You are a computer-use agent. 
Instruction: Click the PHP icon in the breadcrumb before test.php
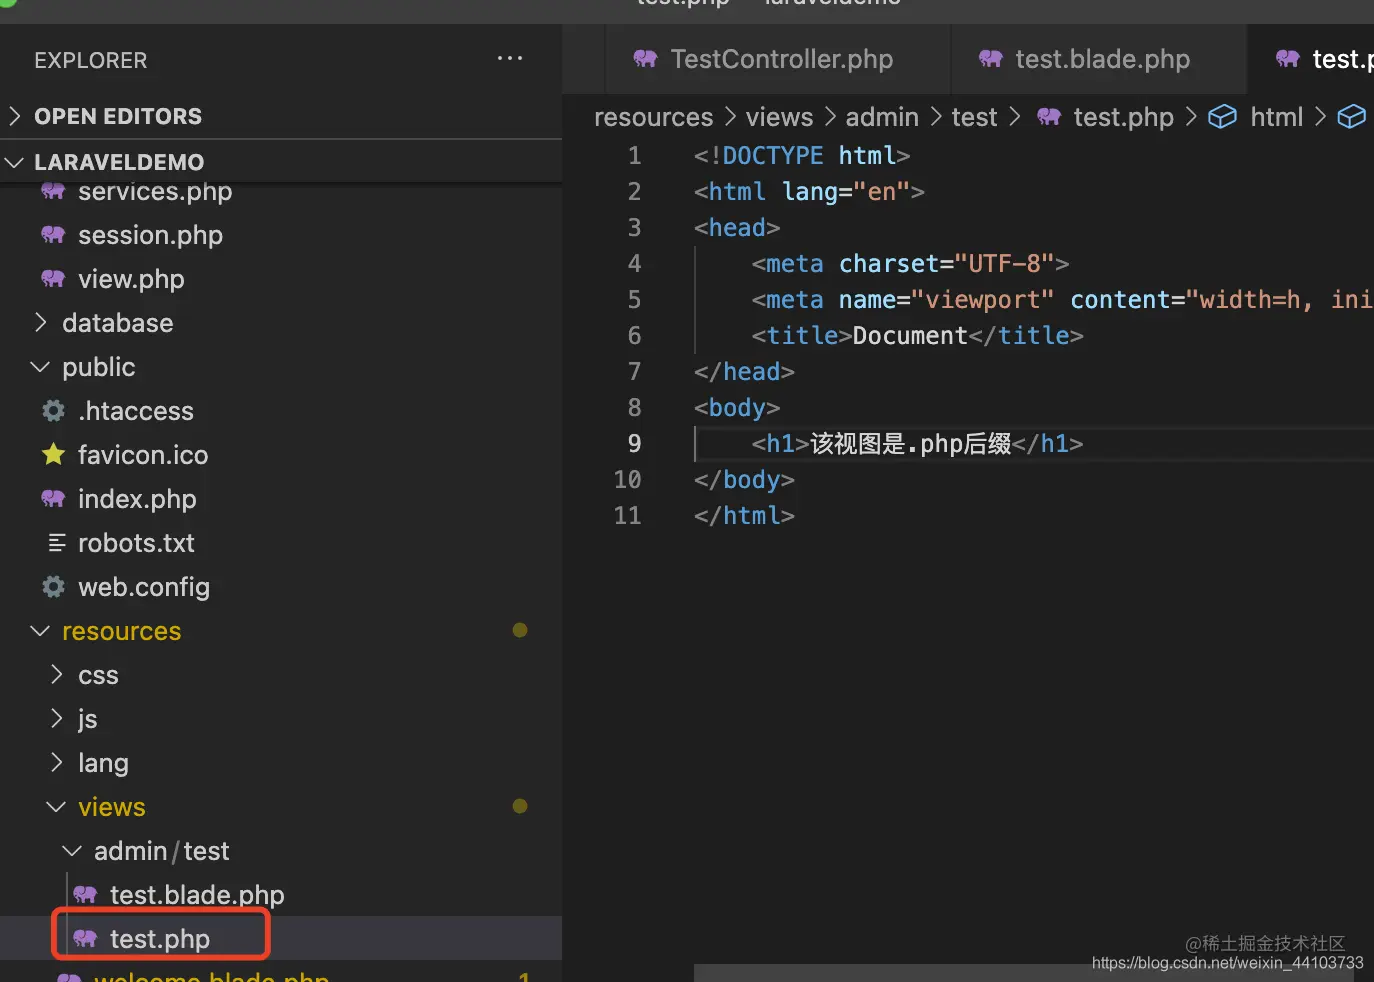pyautogui.click(x=1049, y=117)
